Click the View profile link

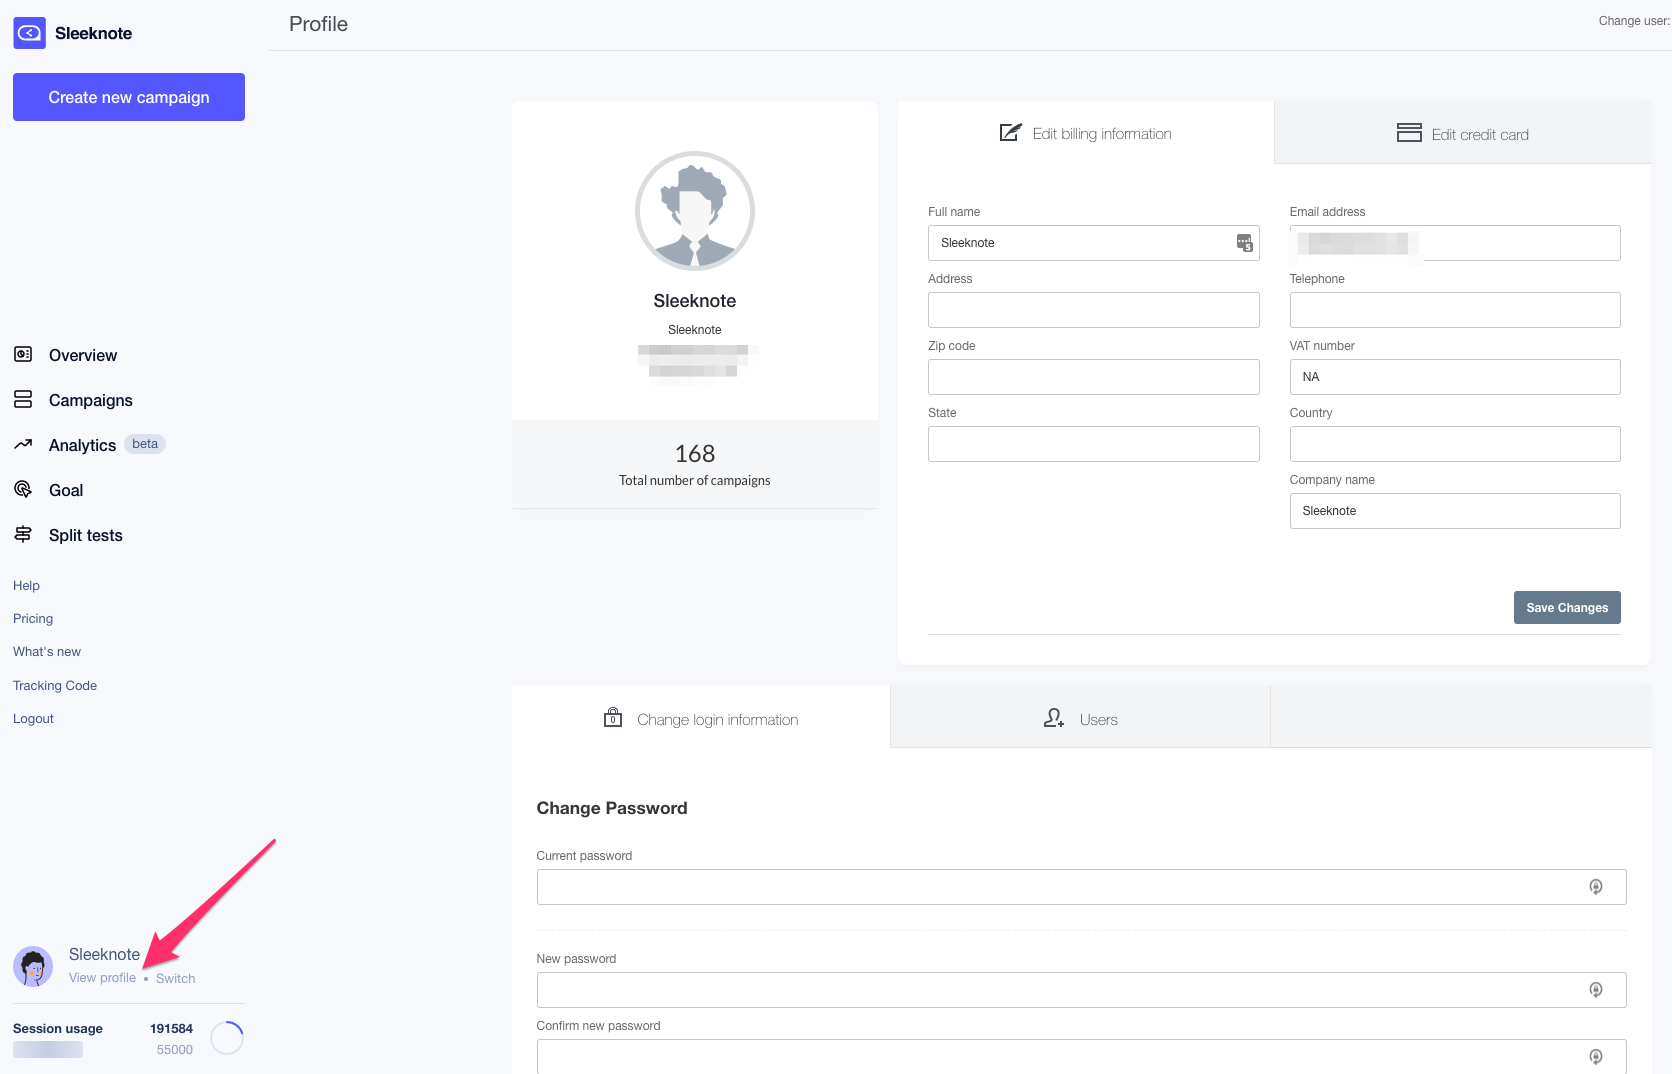point(102,977)
